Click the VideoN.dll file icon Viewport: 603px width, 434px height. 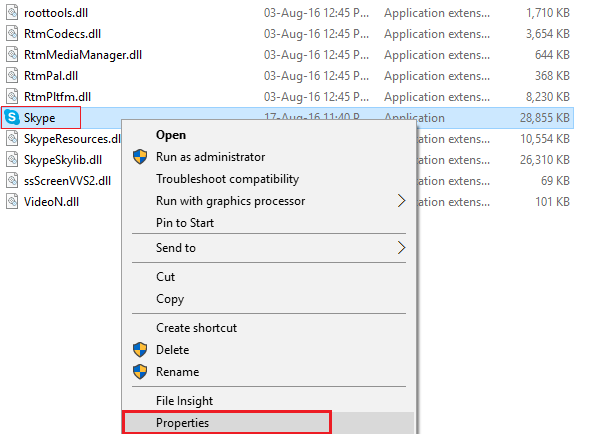12,201
